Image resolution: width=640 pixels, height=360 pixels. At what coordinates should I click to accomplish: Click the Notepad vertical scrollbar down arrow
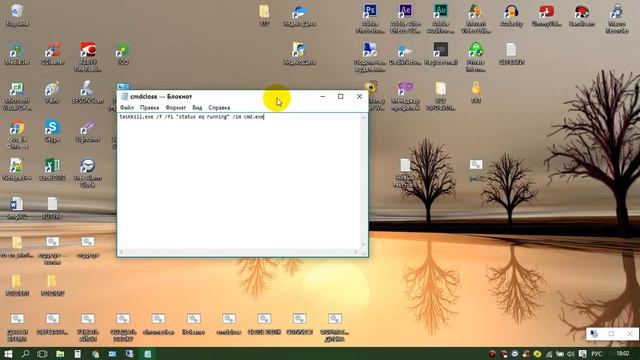point(363,245)
